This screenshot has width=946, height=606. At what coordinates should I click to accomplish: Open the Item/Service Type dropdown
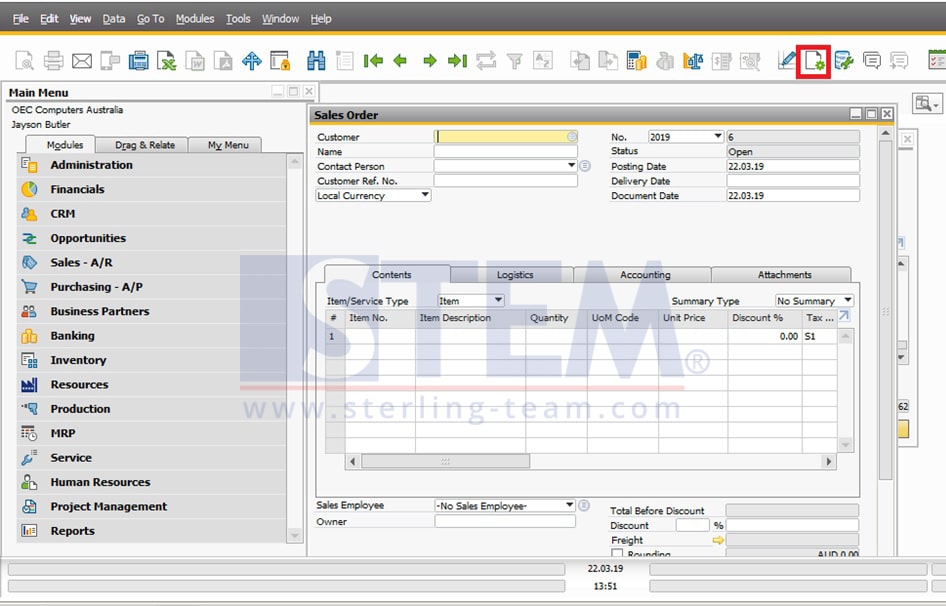click(x=498, y=299)
